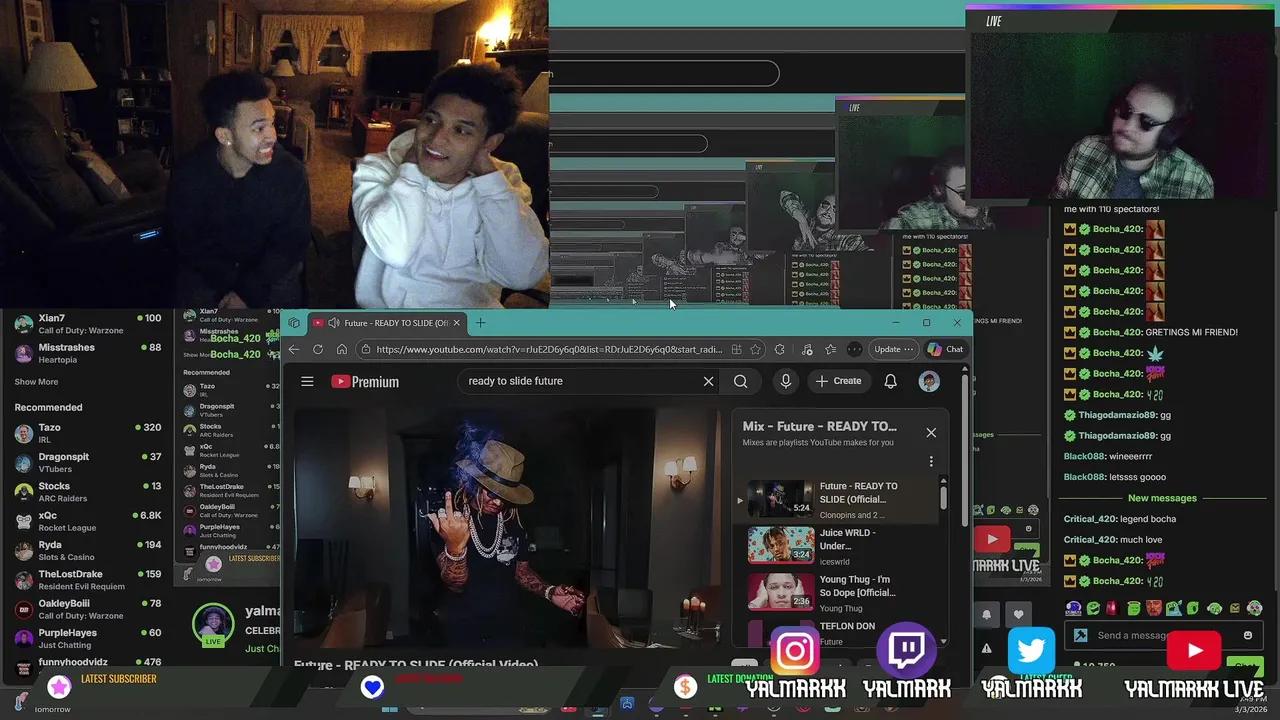
Task: Expand Show More in the Recommended channels list
Action: tap(35, 381)
